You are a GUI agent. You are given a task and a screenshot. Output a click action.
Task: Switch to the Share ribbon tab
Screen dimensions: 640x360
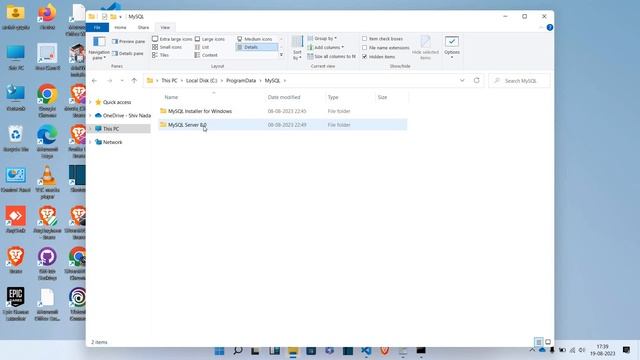click(x=143, y=27)
